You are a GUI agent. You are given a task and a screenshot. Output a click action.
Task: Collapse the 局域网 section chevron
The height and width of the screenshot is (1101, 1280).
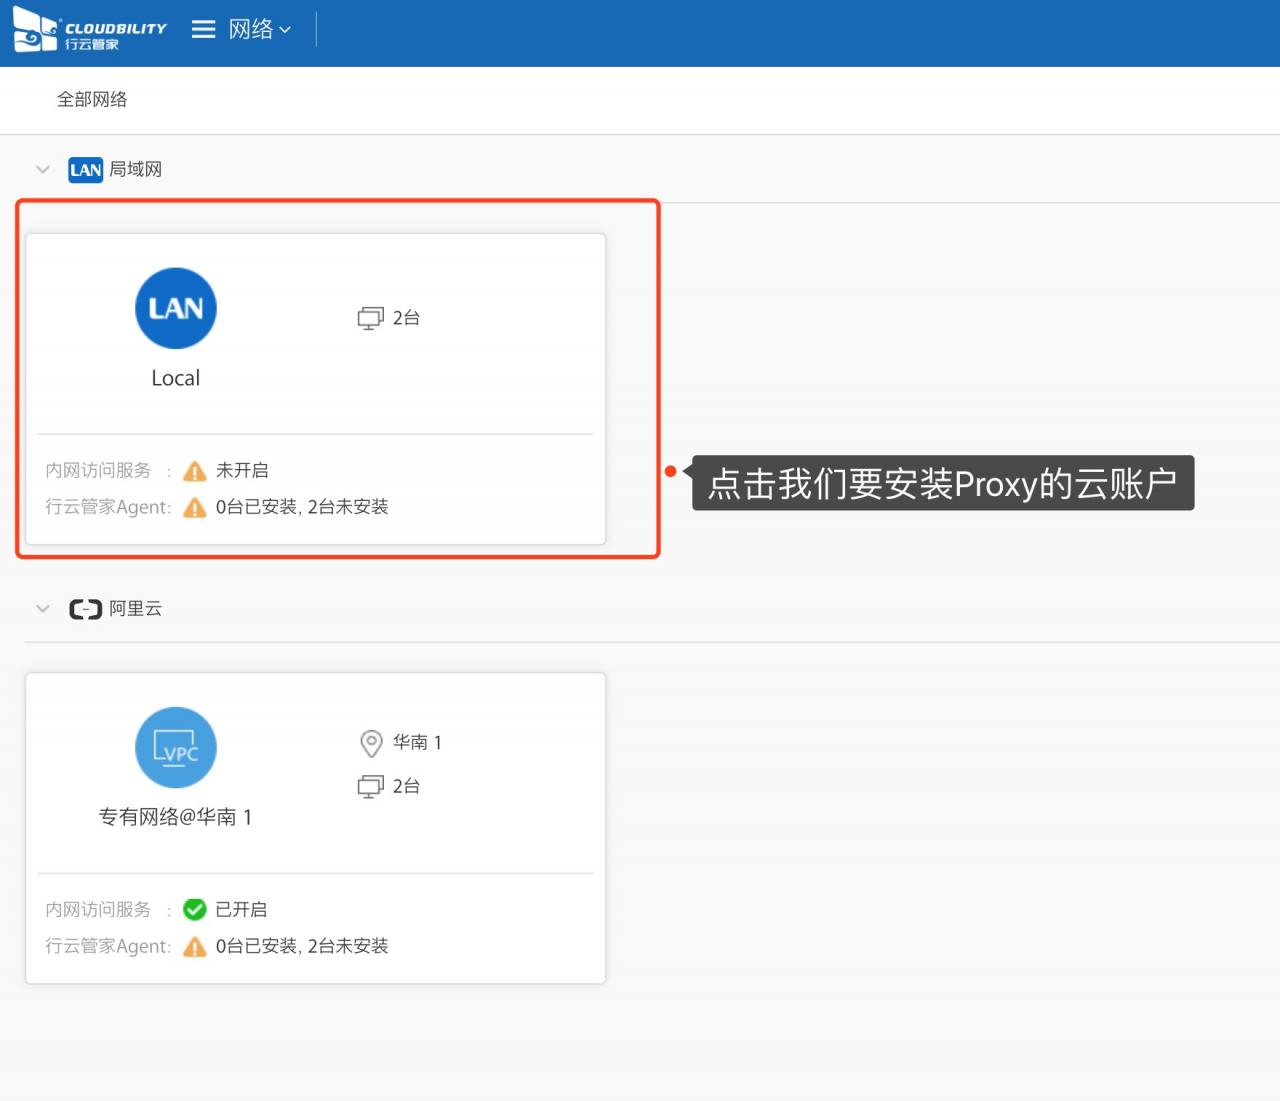coord(43,169)
